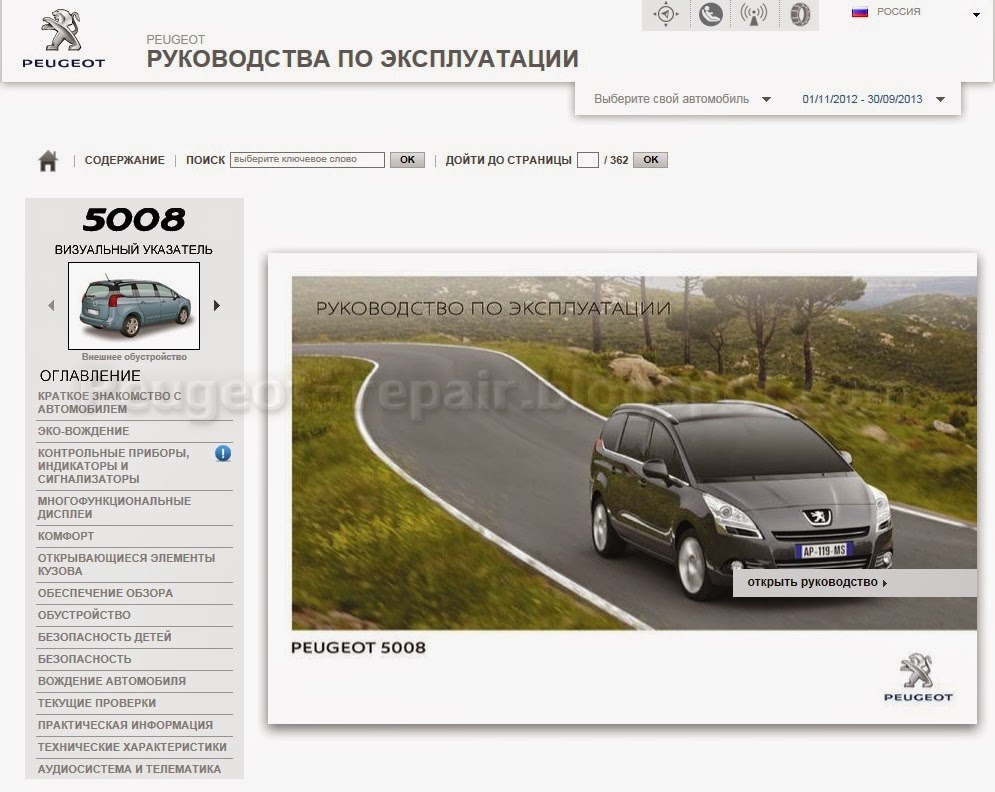The width and height of the screenshot is (995, 792).
Task: Open the Содержание contents link
Action: pos(124,160)
